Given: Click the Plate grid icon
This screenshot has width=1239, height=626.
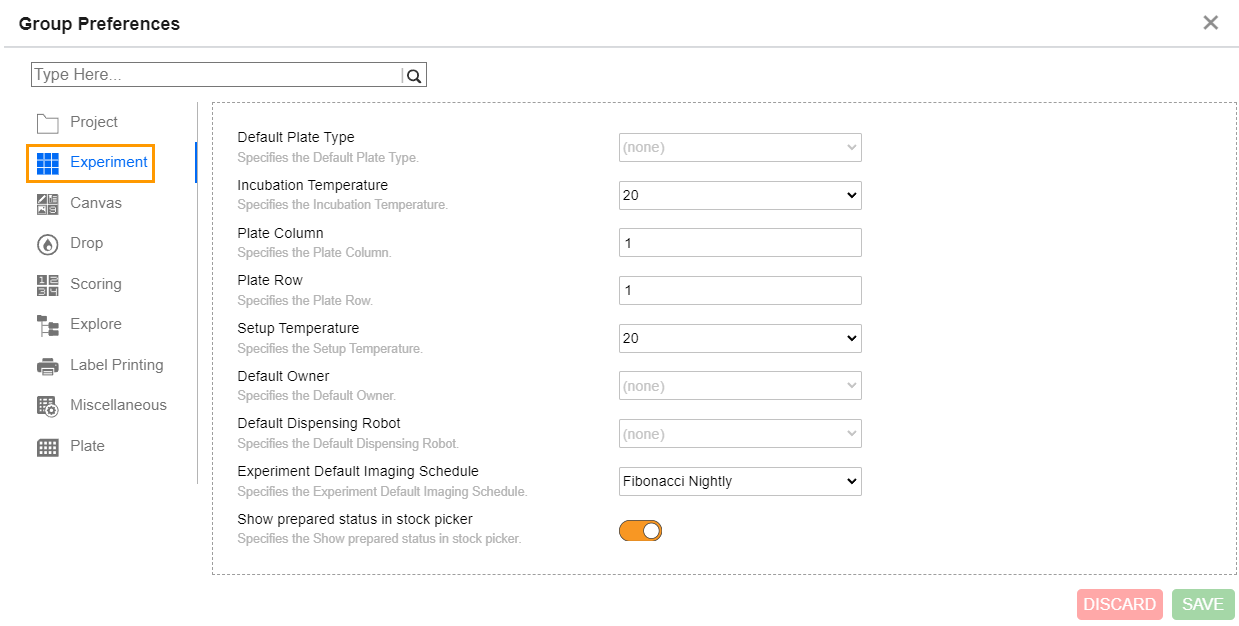Looking at the screenshot, I should coord(48,447).
